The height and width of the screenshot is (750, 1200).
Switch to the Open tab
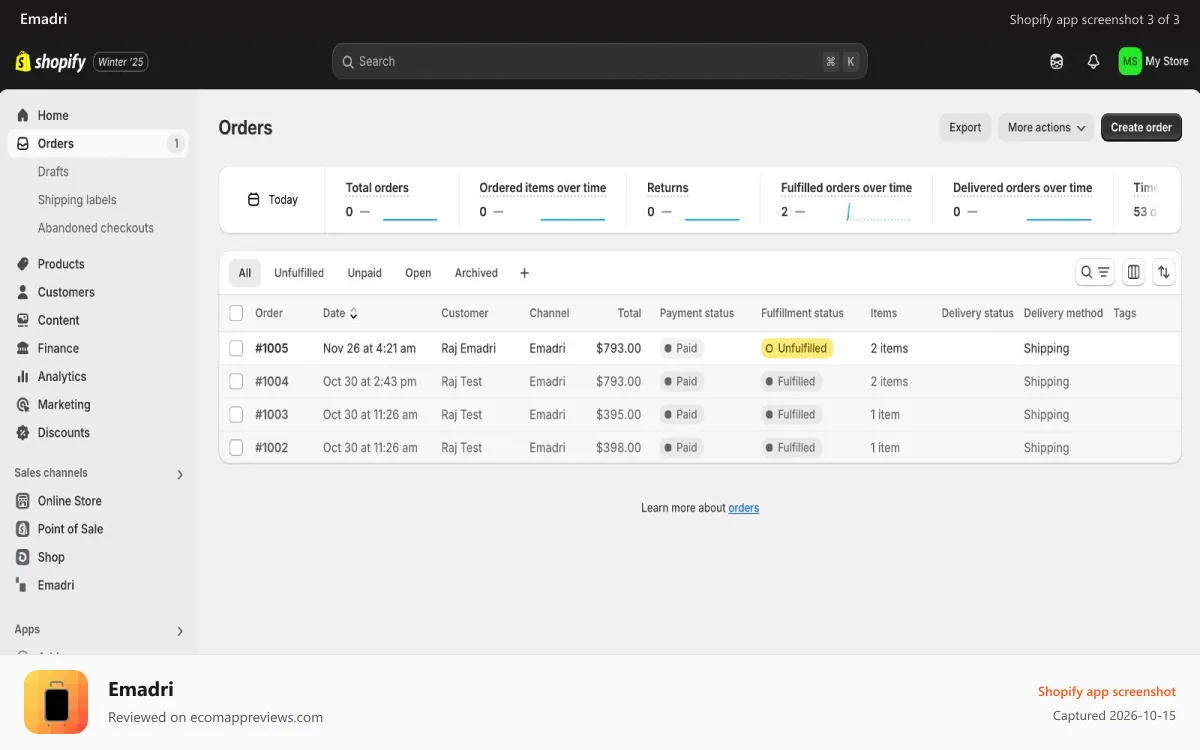tap(418, 273)
